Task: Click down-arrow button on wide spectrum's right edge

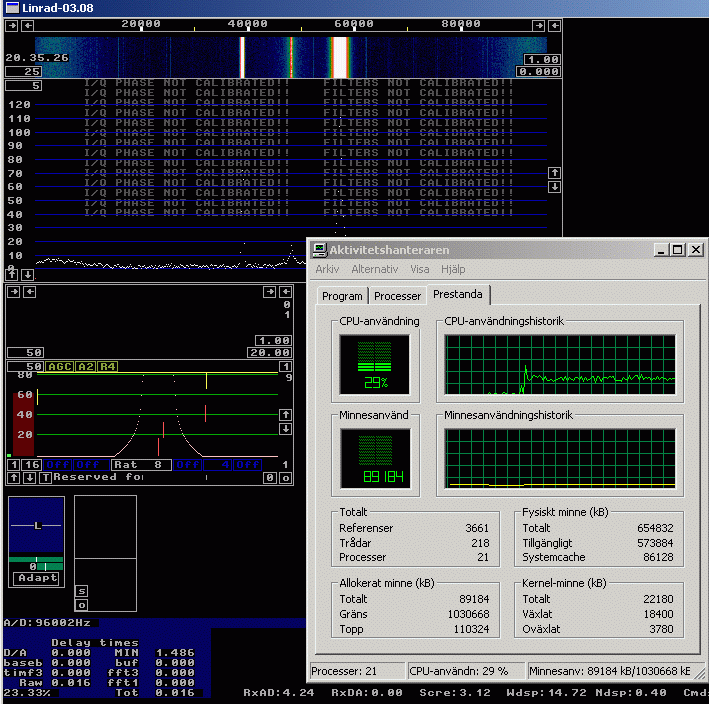Action: 555,187
